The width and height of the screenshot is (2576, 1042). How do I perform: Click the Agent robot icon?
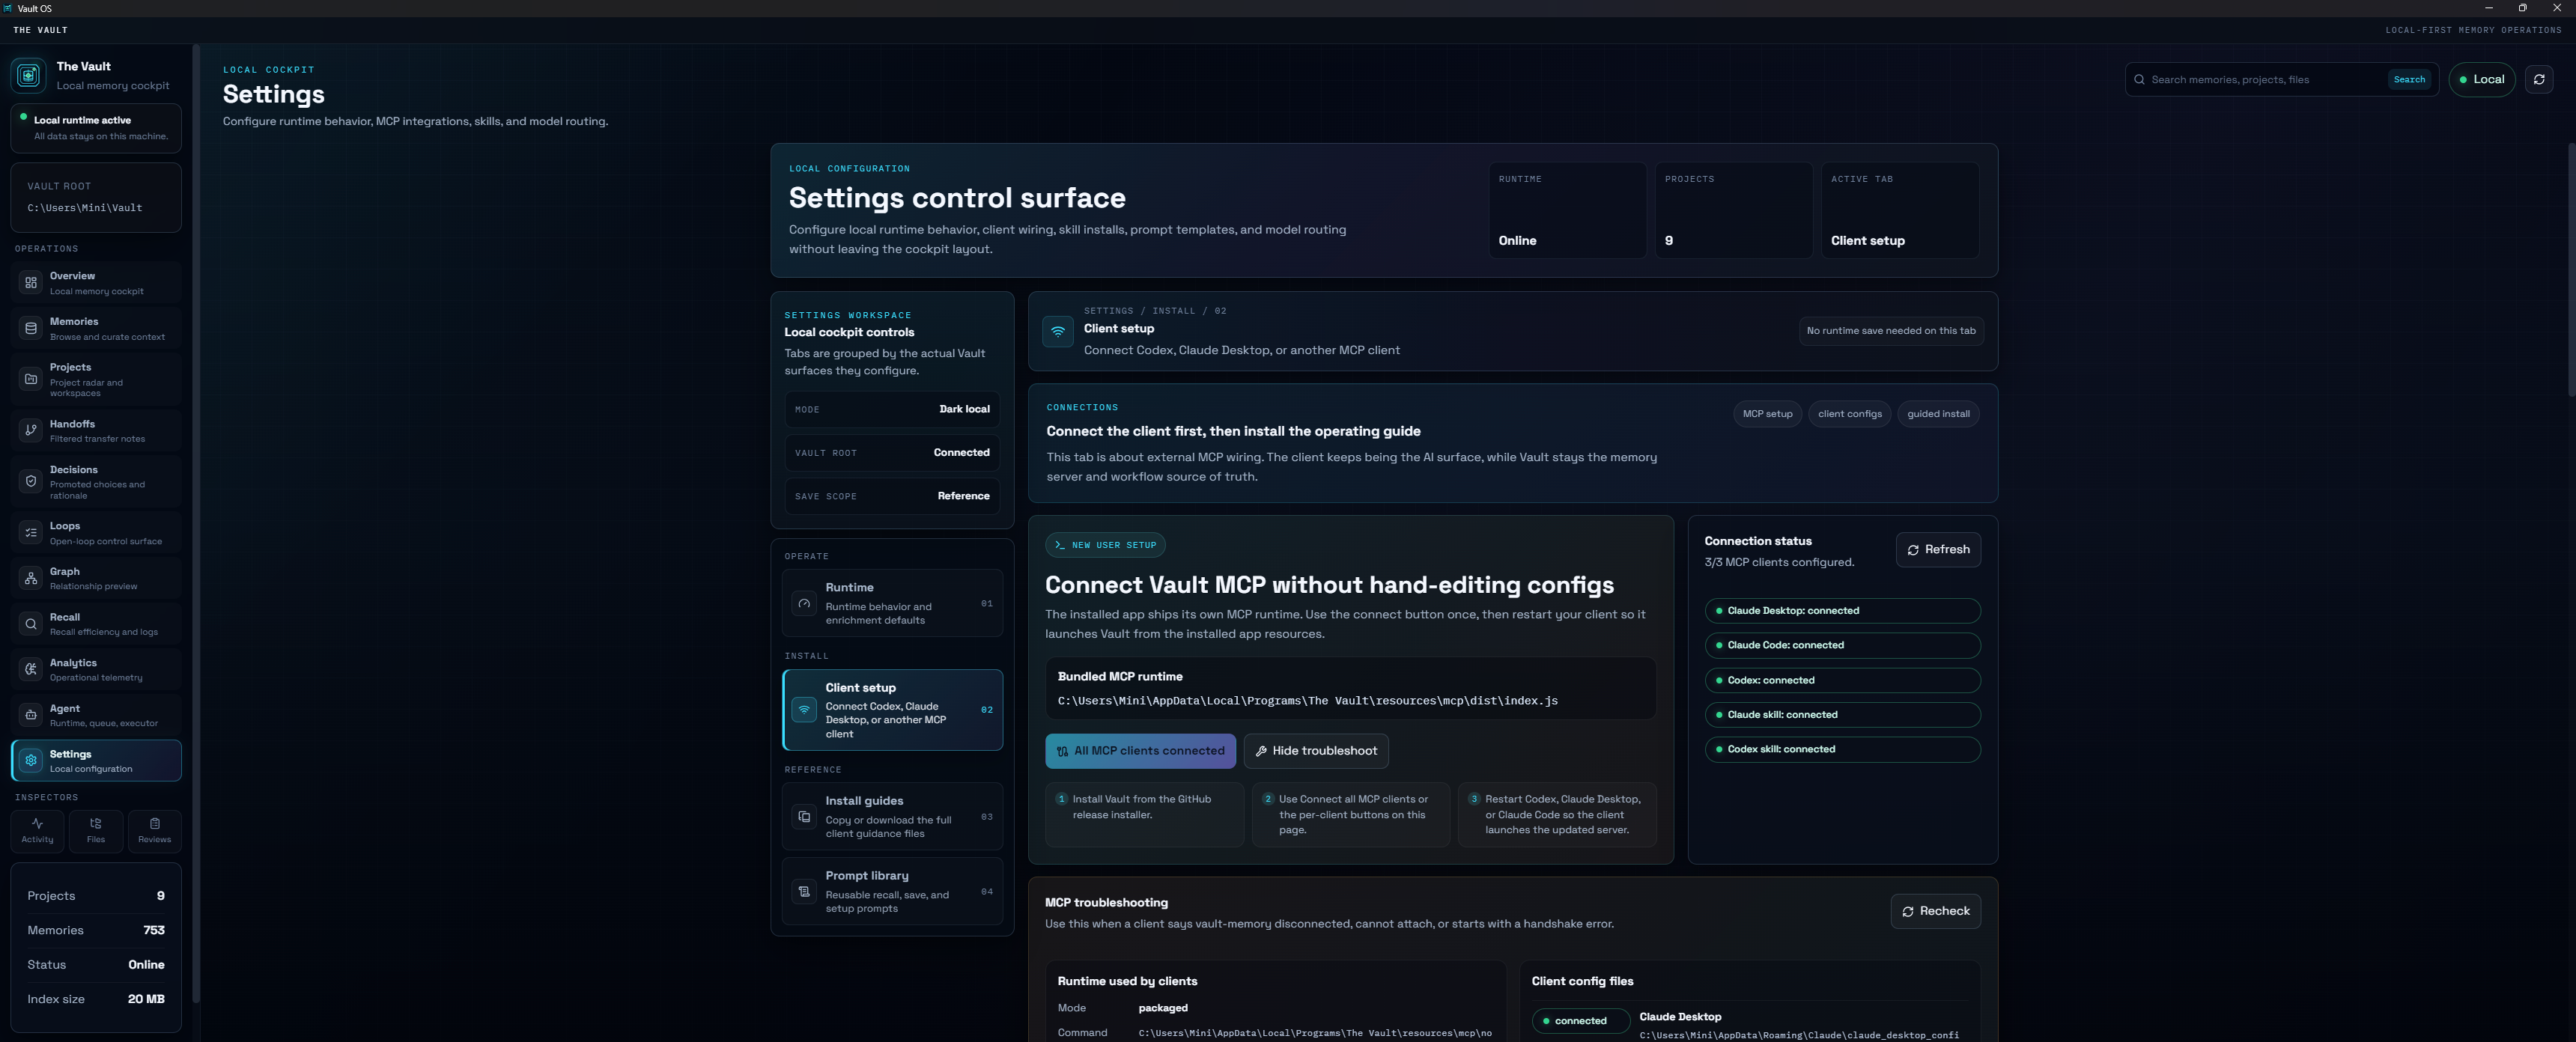(31, 715)
